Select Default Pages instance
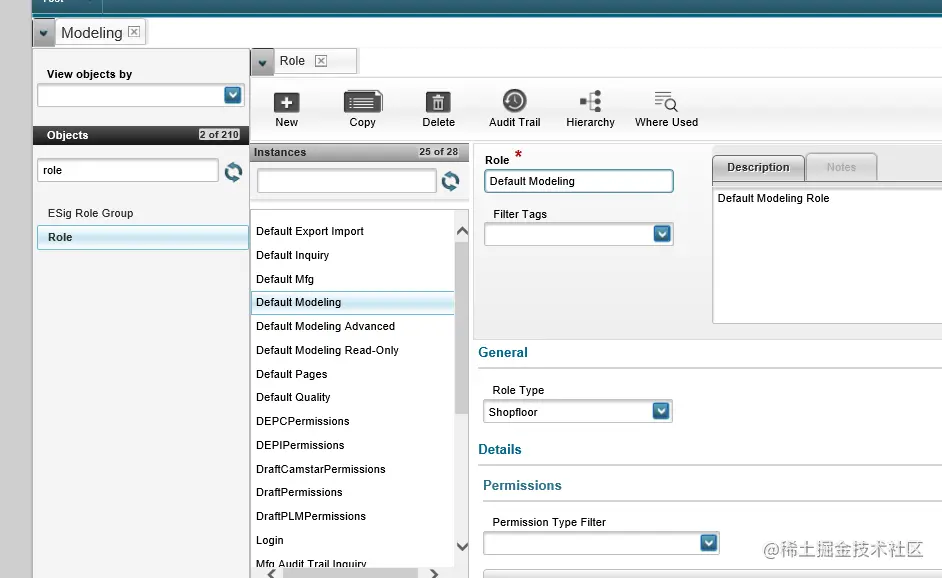 tap(292, 374)
